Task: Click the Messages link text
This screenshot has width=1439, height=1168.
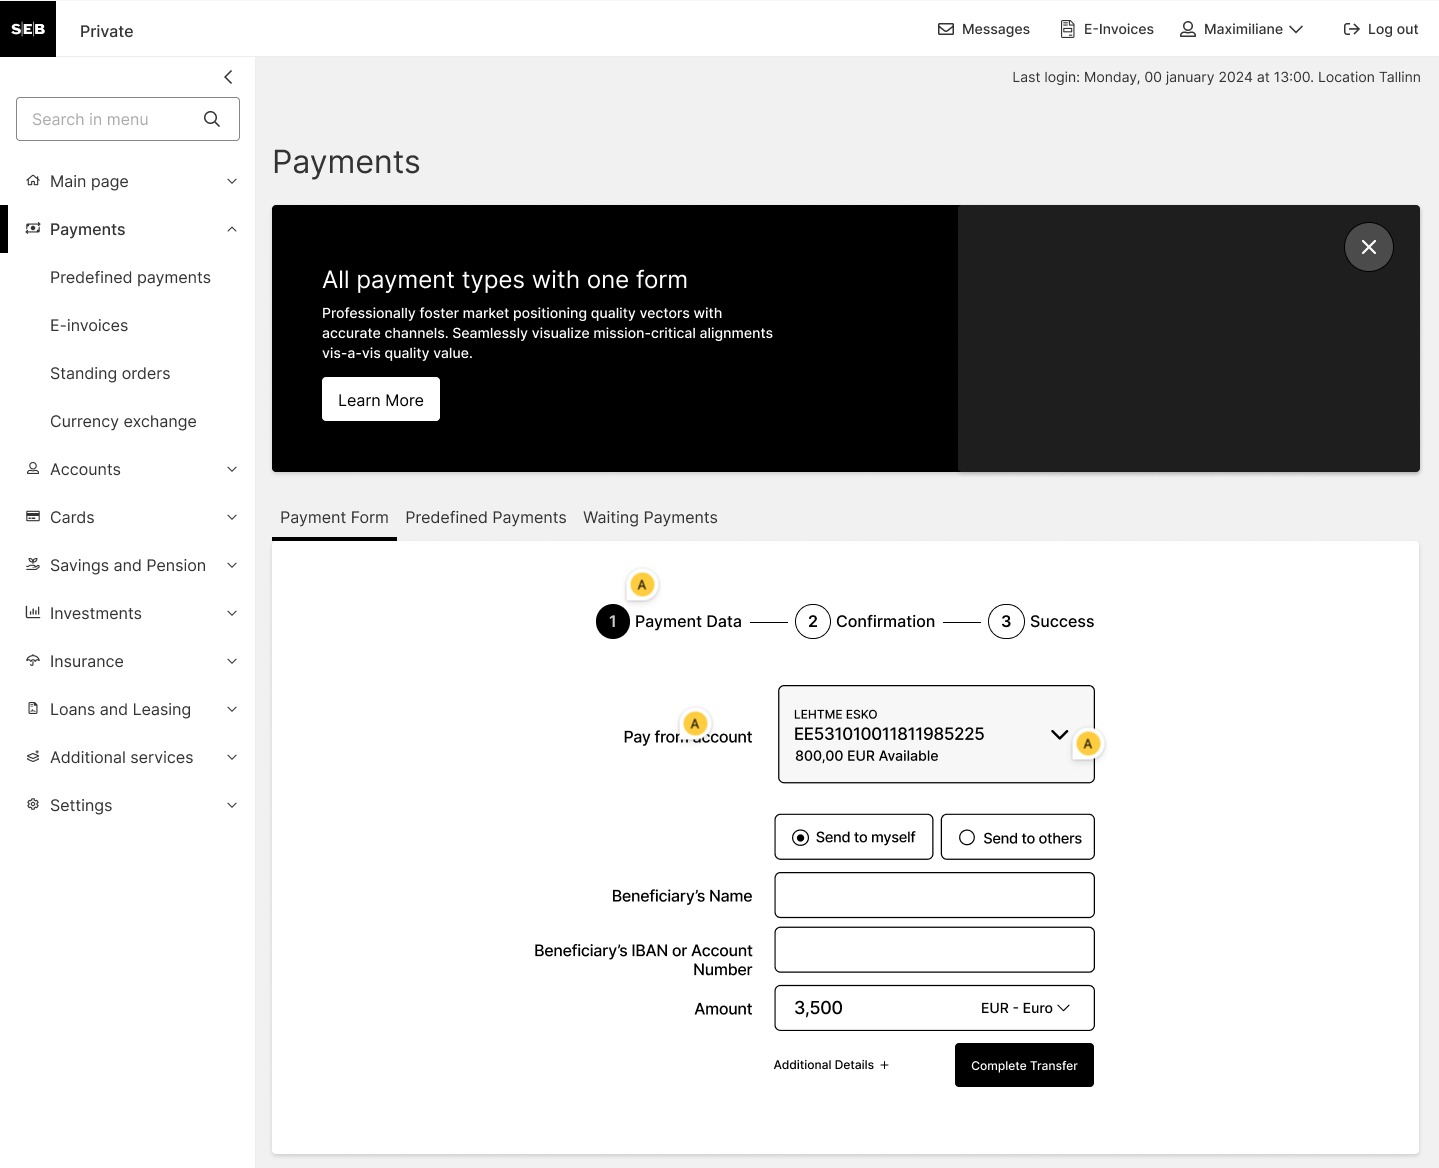Action: coord(996,29)
